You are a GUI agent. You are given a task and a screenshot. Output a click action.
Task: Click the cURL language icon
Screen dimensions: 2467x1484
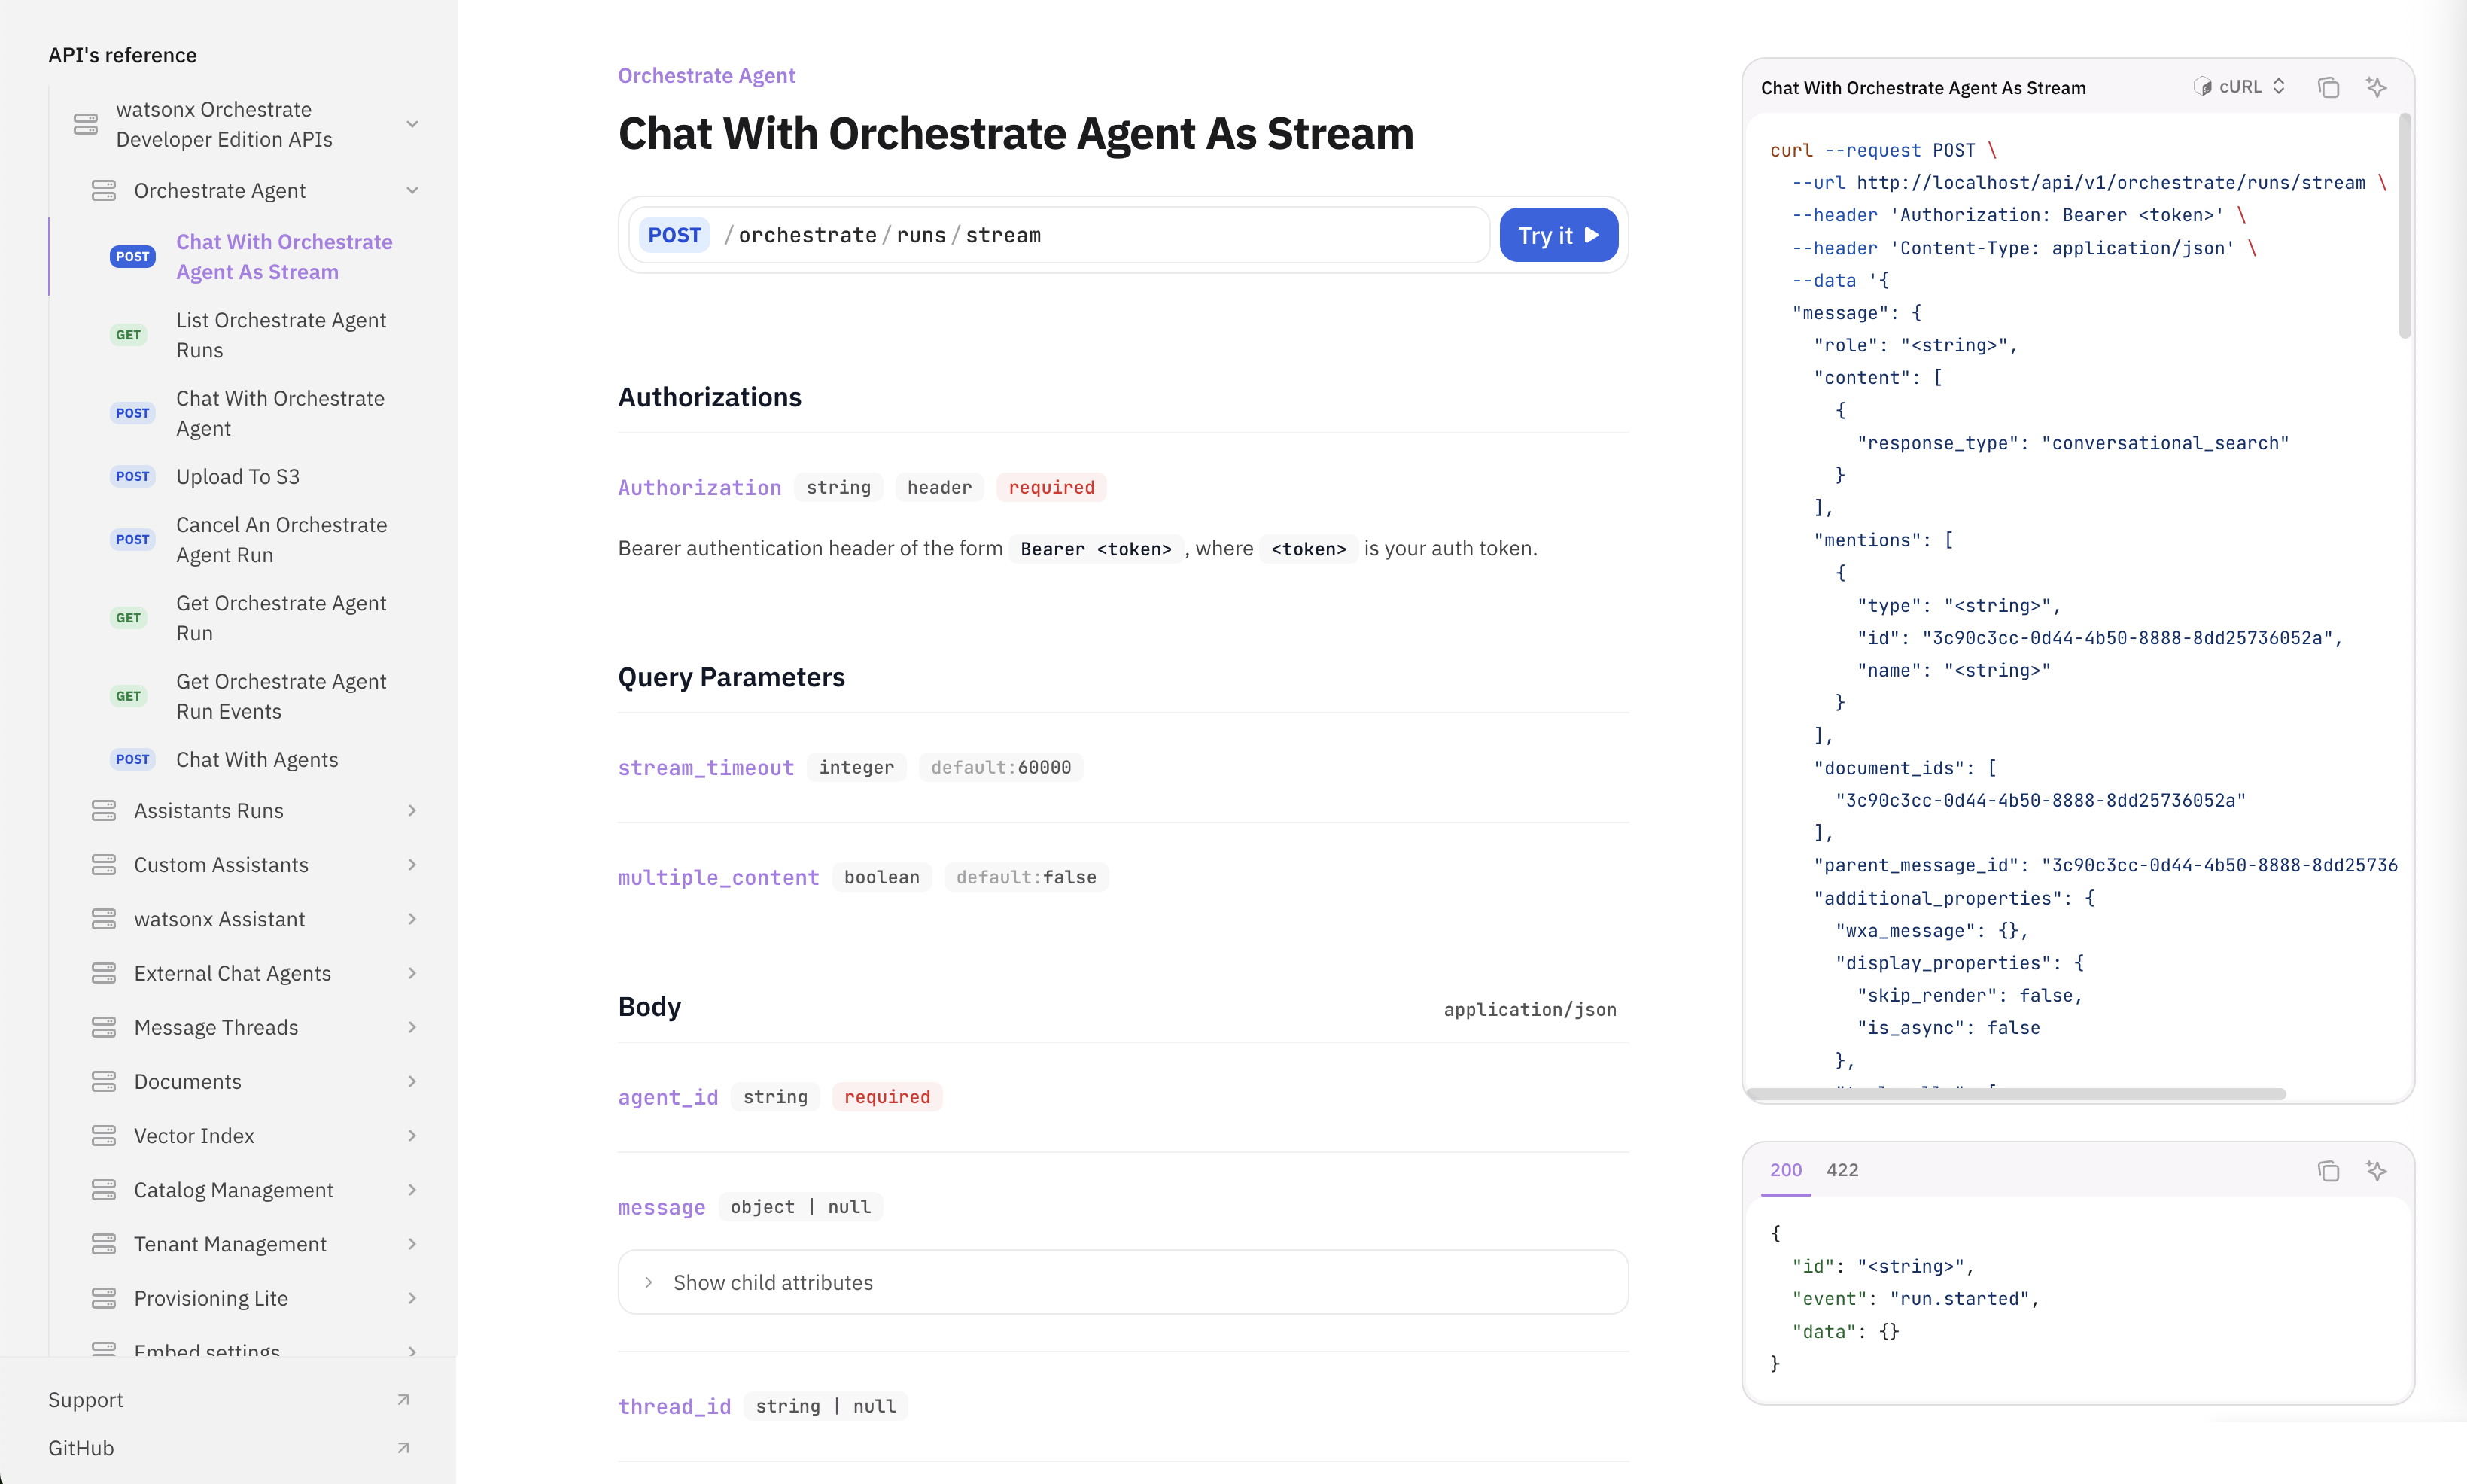[x=2202, y=87]
